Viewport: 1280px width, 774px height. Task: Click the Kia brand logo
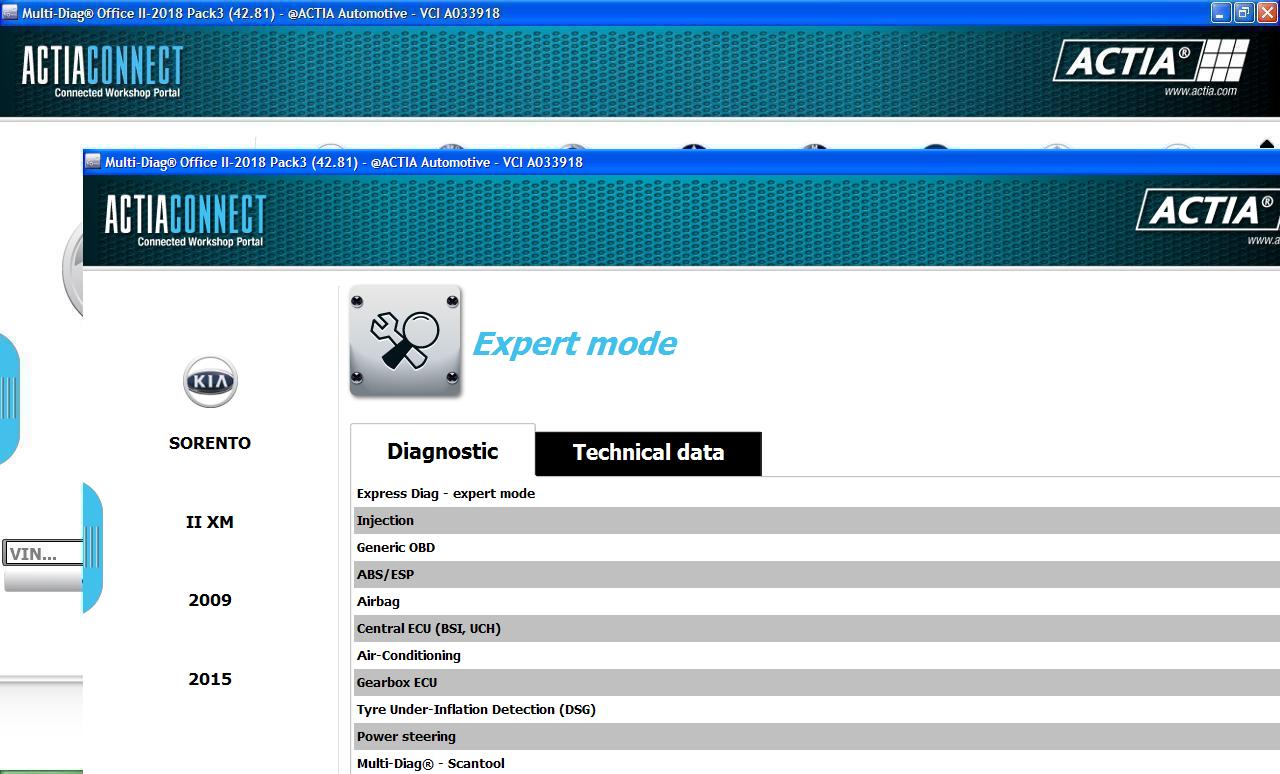pyautogui.click(x=210, y=381)
